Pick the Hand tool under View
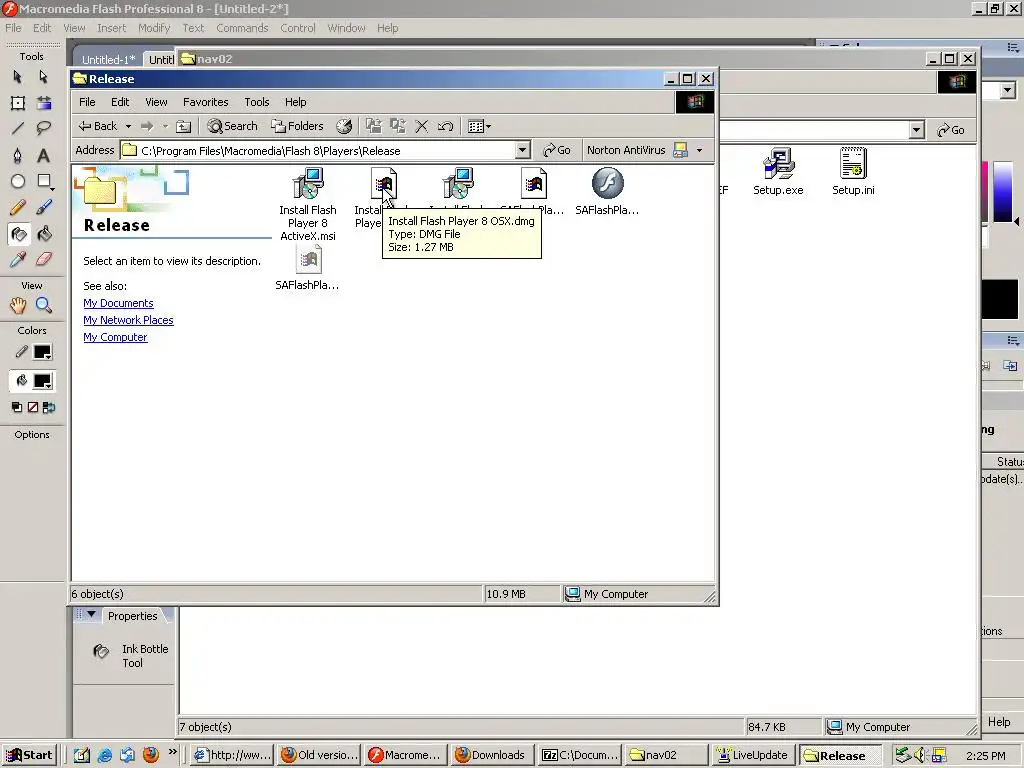Viewport: 1024px width, 768px height. pyautogui.click(x=18, y=305)
